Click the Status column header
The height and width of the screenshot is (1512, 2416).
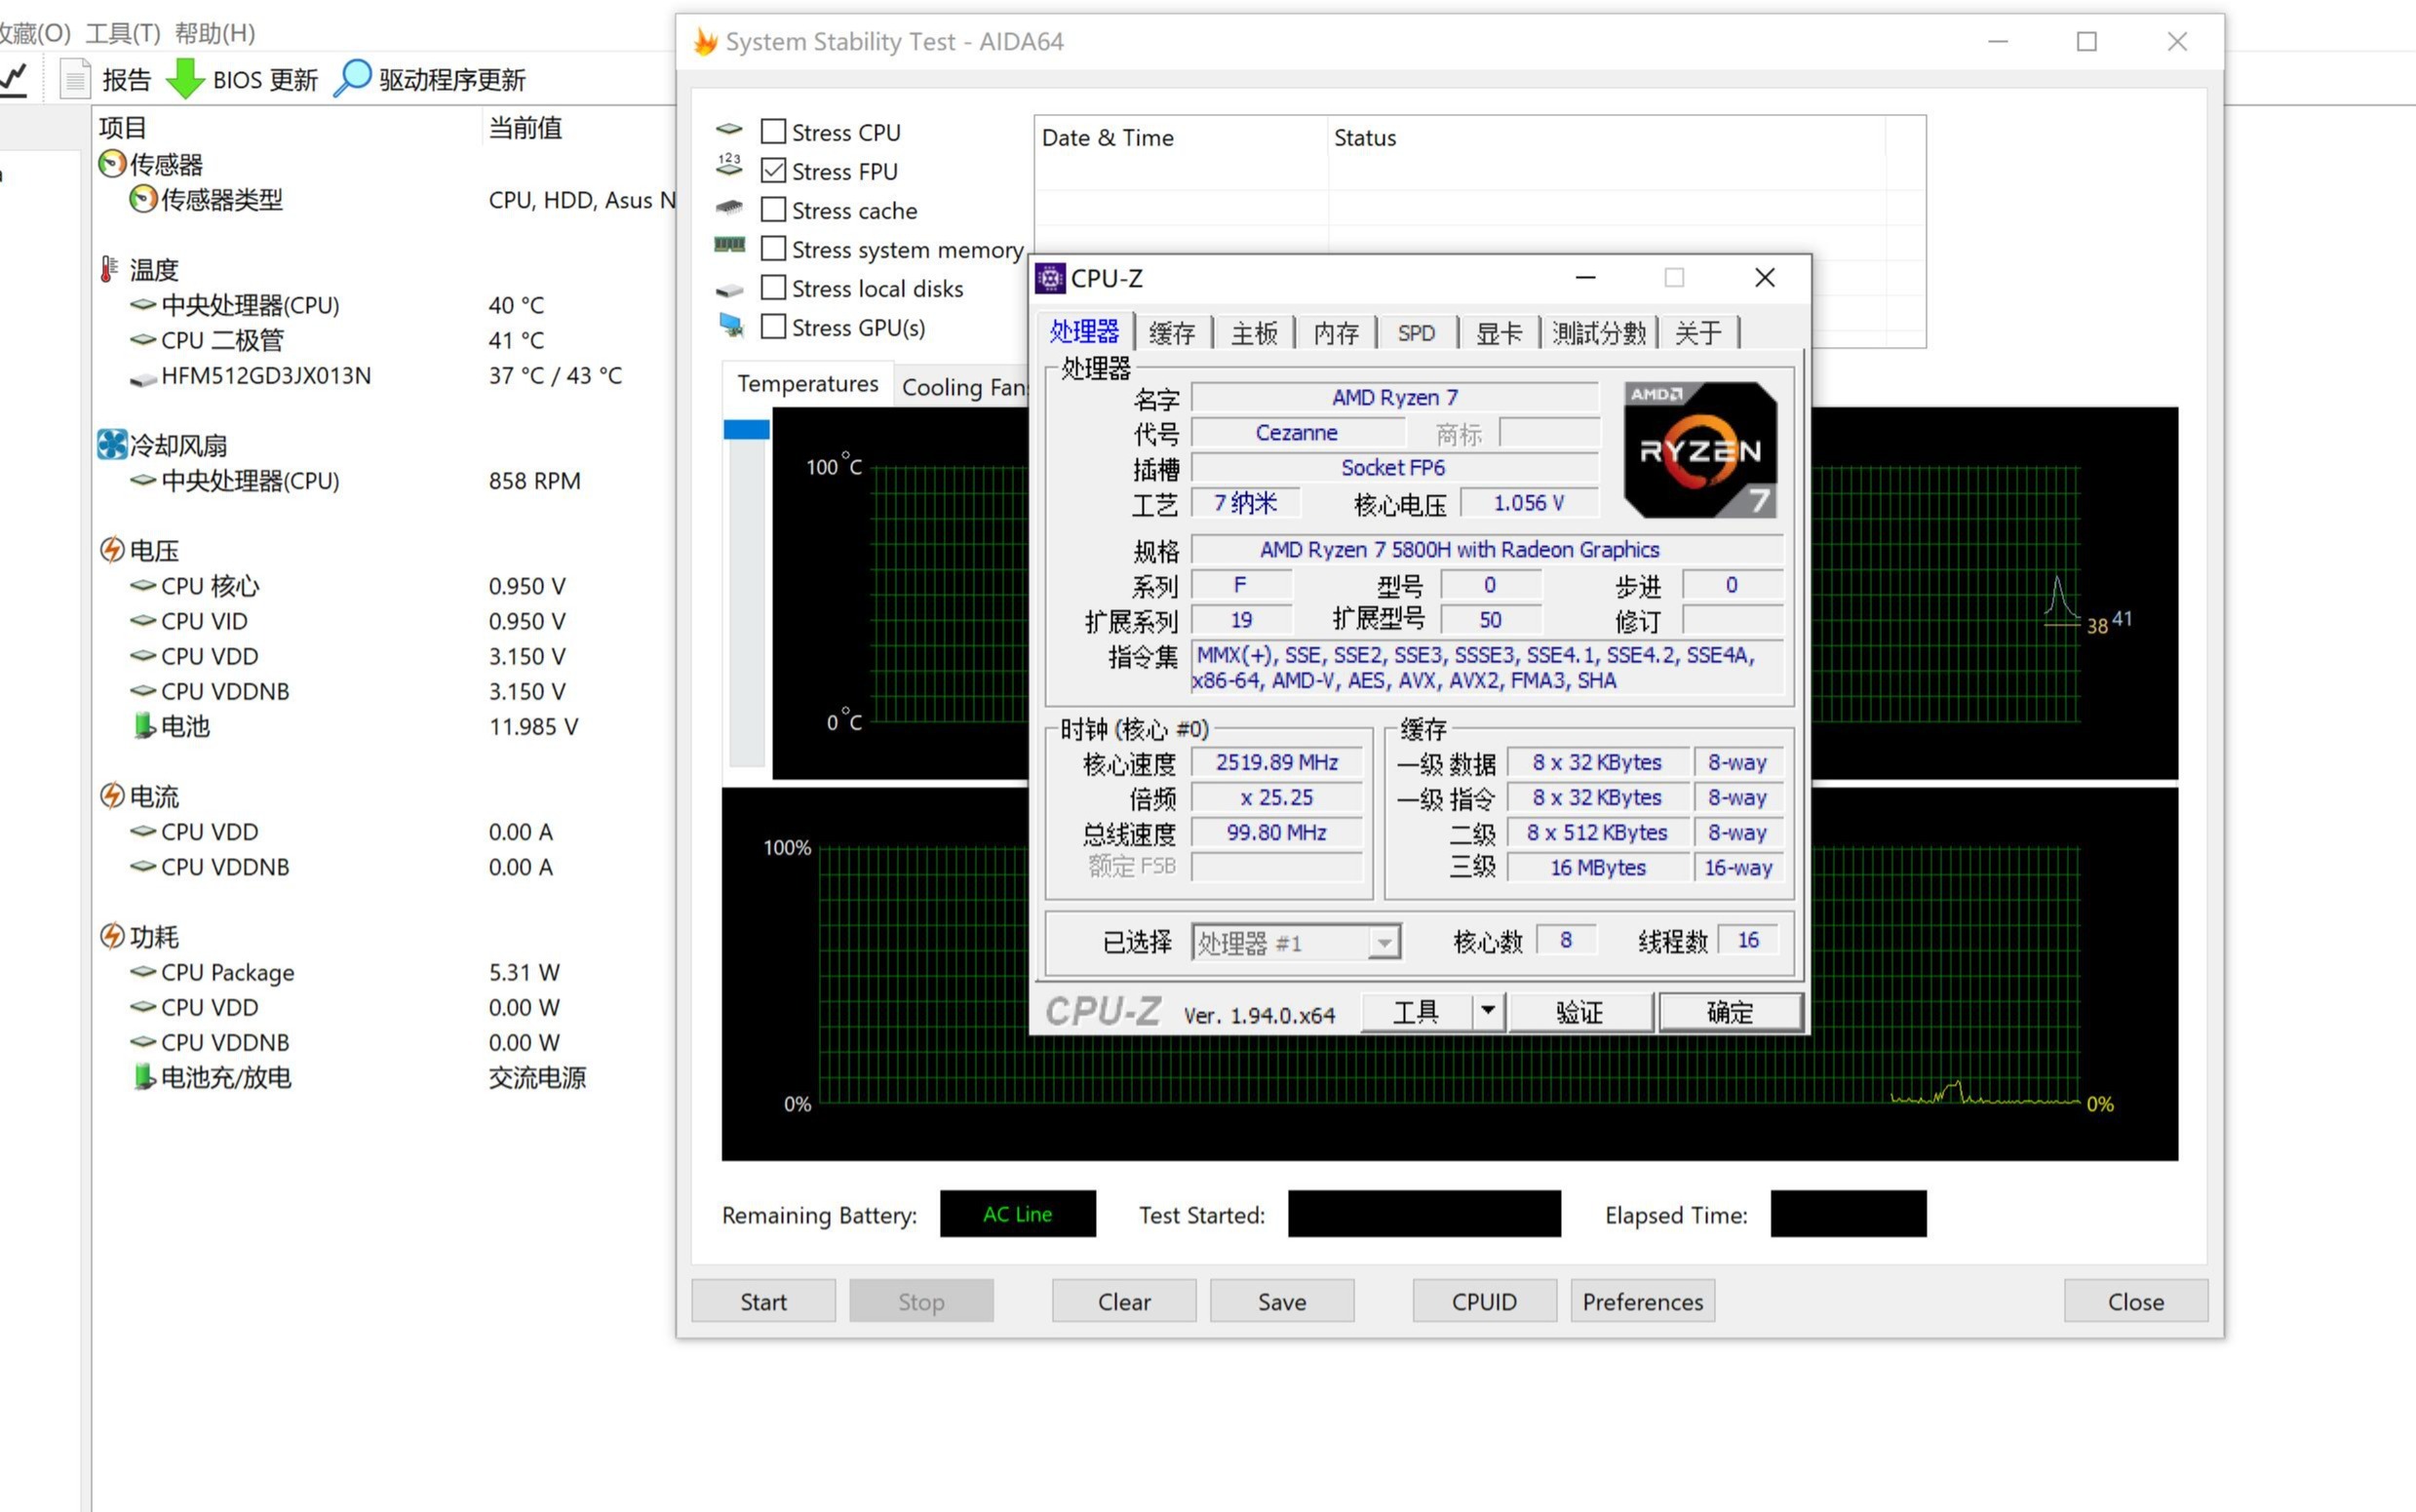tap(1606, 137)
